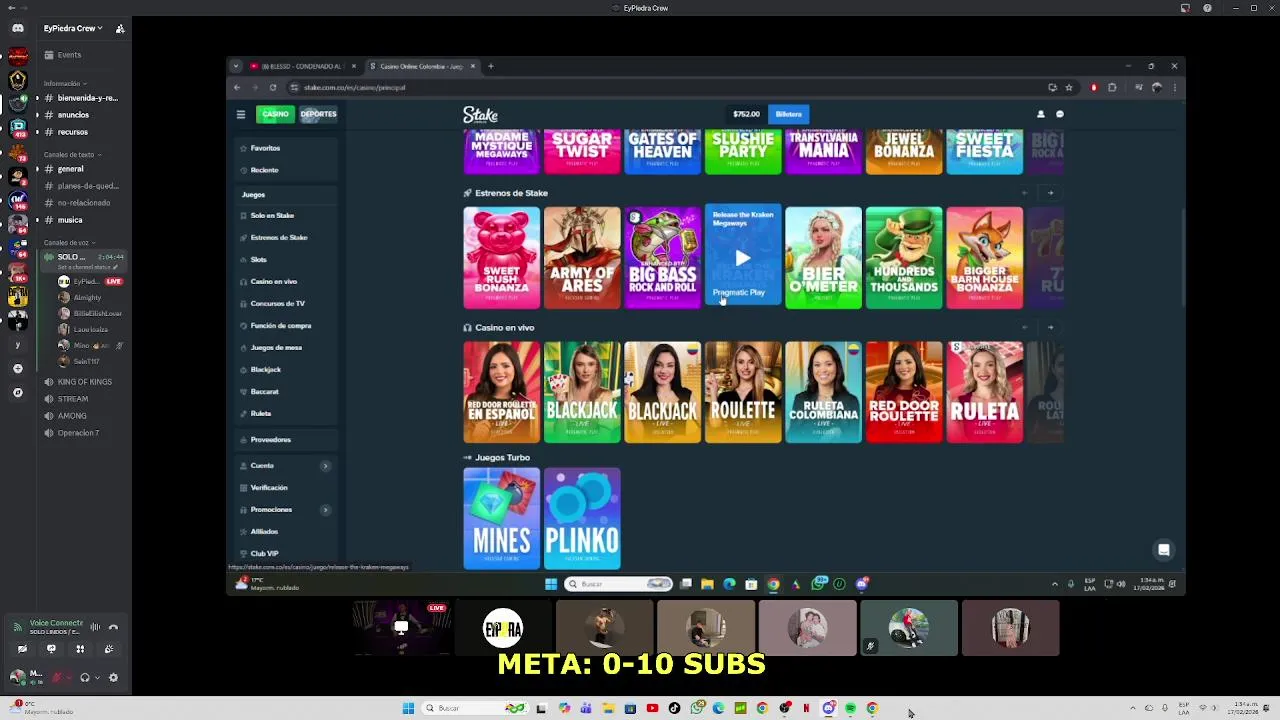
Task: Join the KING OF KINGS voice channel
Action: click(x=84, y=382)
